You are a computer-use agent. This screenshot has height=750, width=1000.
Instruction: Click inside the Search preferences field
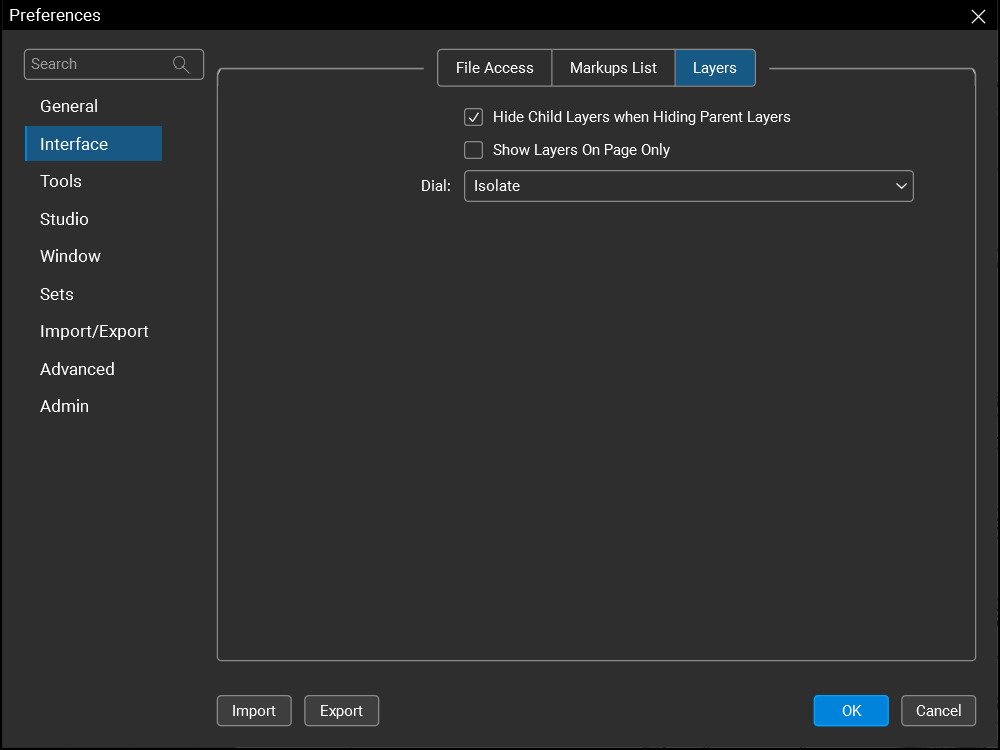point(95,64)
